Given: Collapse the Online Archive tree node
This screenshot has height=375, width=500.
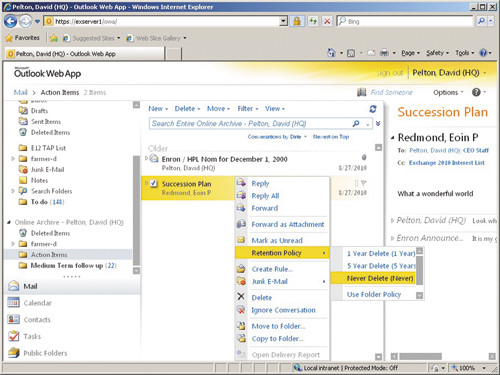Looking at the screenshot, I should coord(9,222).
